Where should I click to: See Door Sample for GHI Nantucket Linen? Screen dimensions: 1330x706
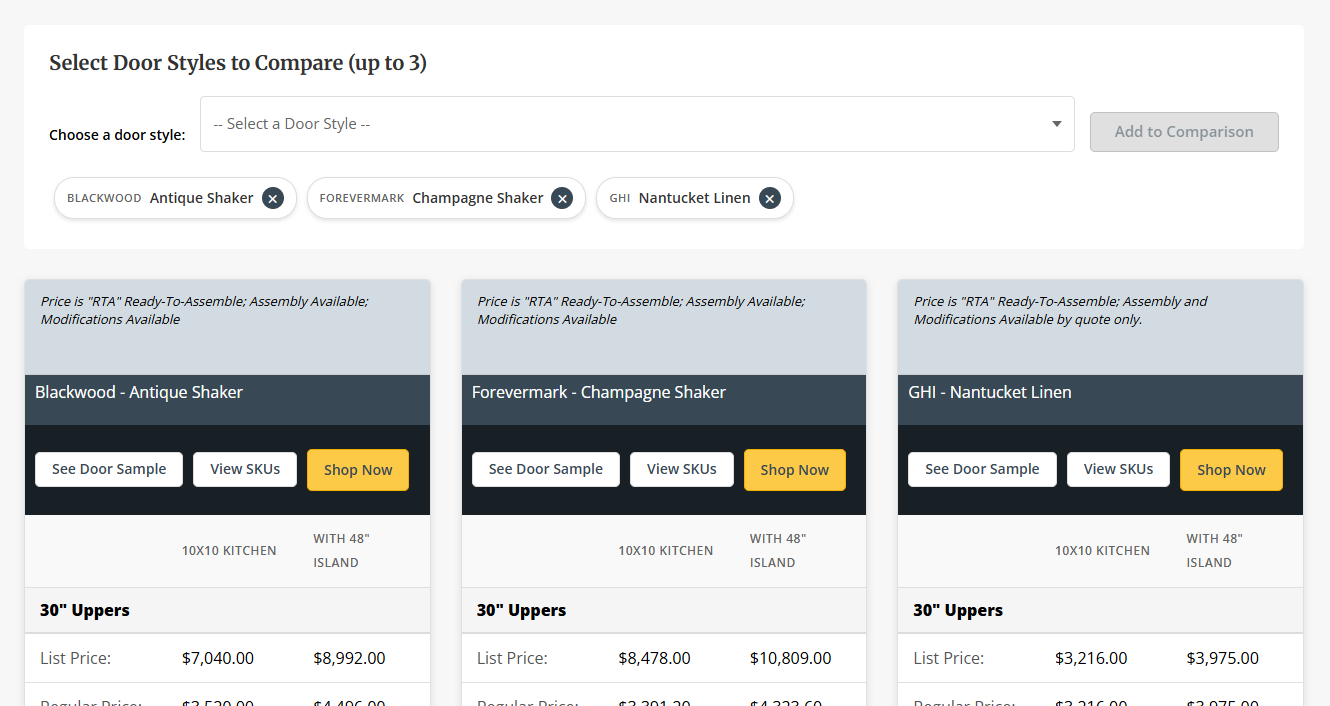click(x=982, y=469)
